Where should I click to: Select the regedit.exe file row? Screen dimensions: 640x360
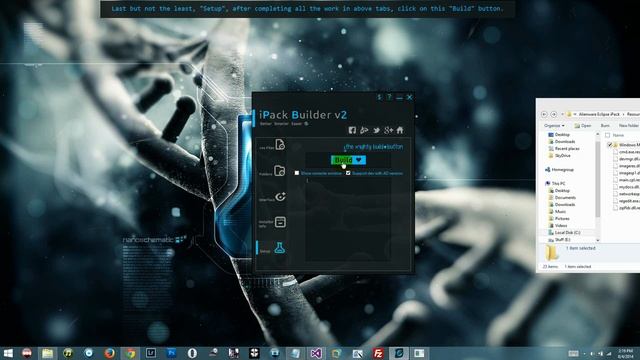click(628, 201)
